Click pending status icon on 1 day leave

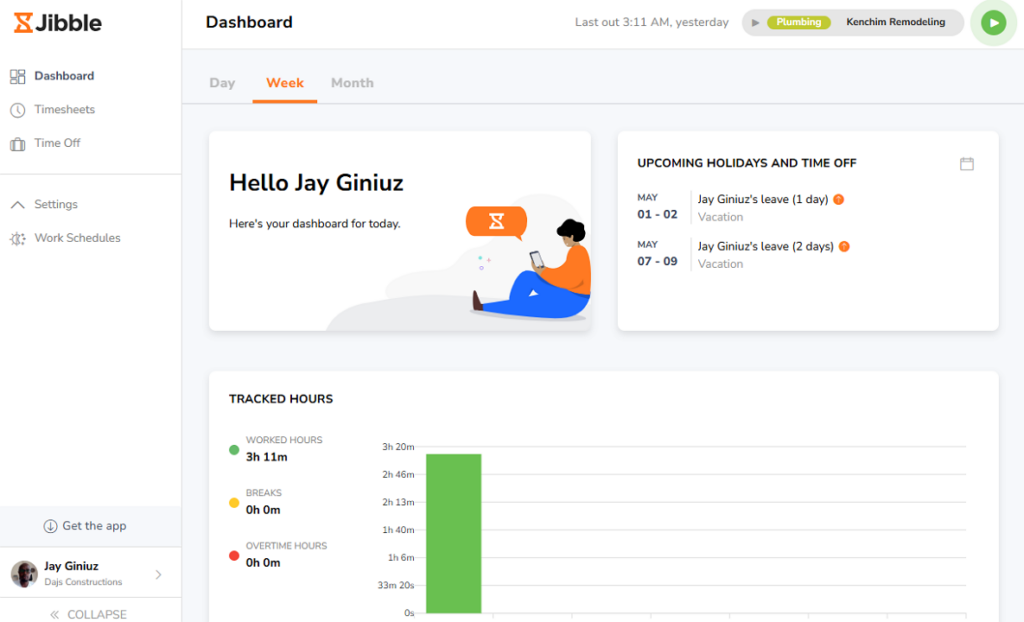[x=839, y=199]
